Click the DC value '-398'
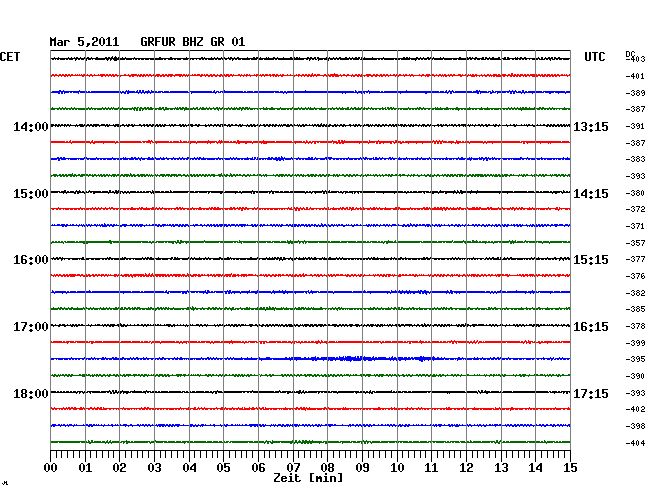 (635, 426)
